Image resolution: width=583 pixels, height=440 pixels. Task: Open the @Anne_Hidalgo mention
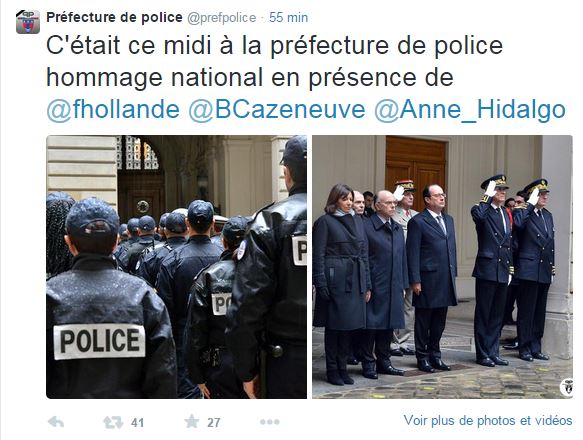click(x=470, y=110)
